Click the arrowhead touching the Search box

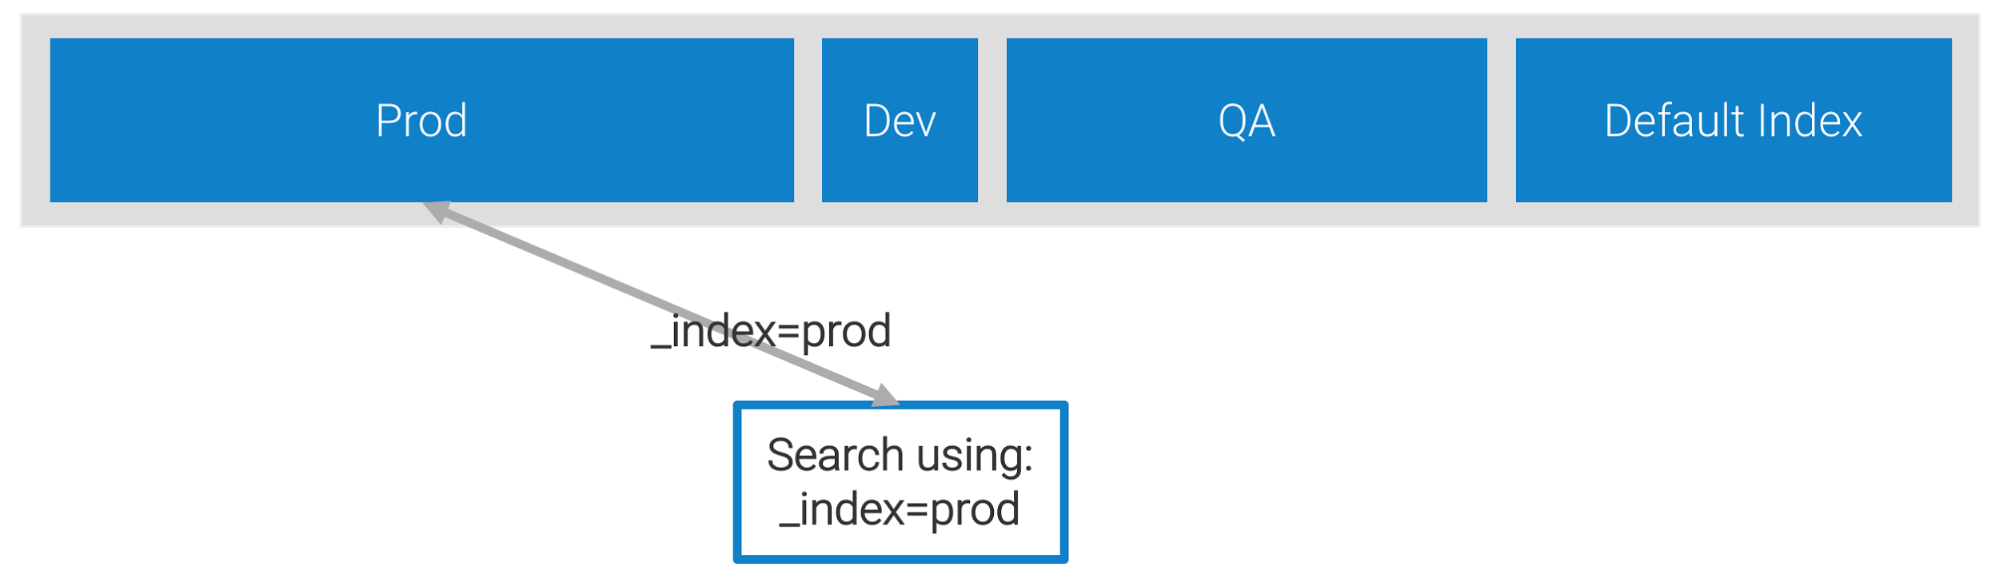click(884, 396)
